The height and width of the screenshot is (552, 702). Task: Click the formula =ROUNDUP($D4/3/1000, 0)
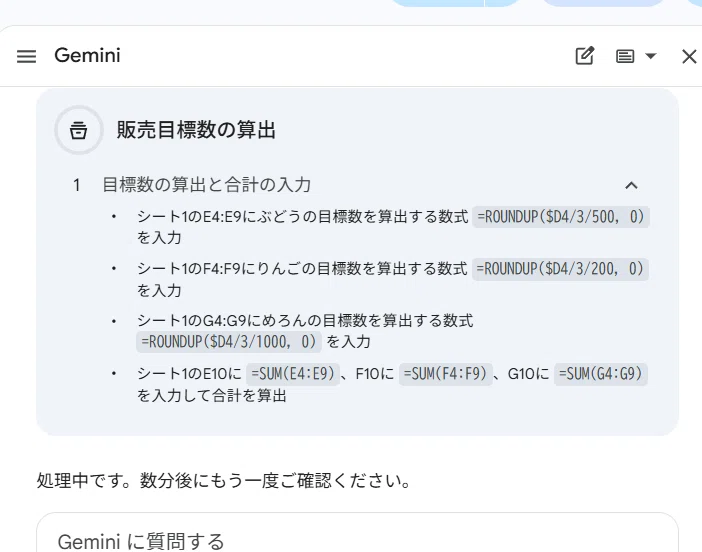(x=229, y=342)
